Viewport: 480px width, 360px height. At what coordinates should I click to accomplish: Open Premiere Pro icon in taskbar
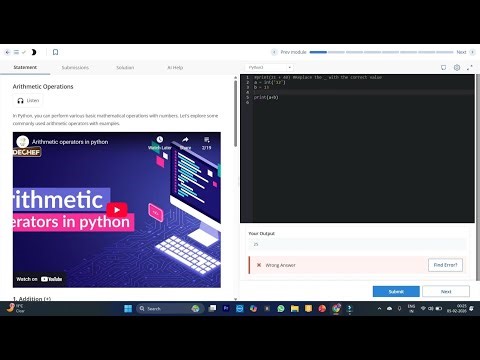pos(226,309)
